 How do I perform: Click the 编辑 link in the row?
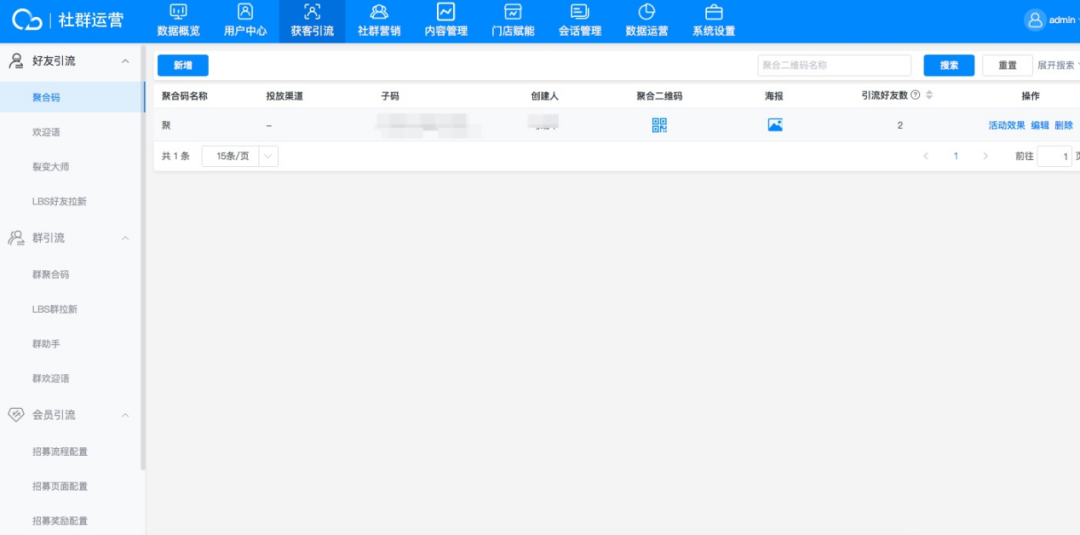click(1040, 125)
